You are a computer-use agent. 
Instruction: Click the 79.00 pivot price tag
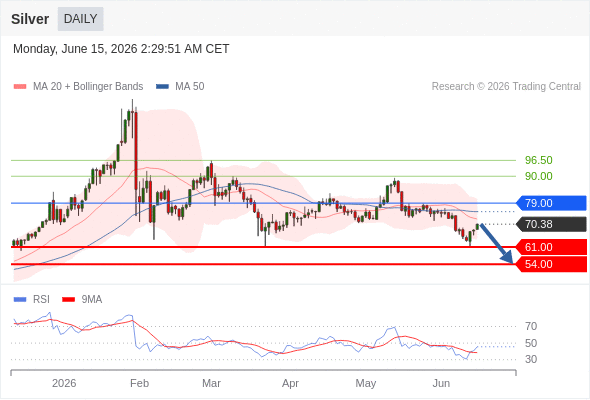[551, 203]
